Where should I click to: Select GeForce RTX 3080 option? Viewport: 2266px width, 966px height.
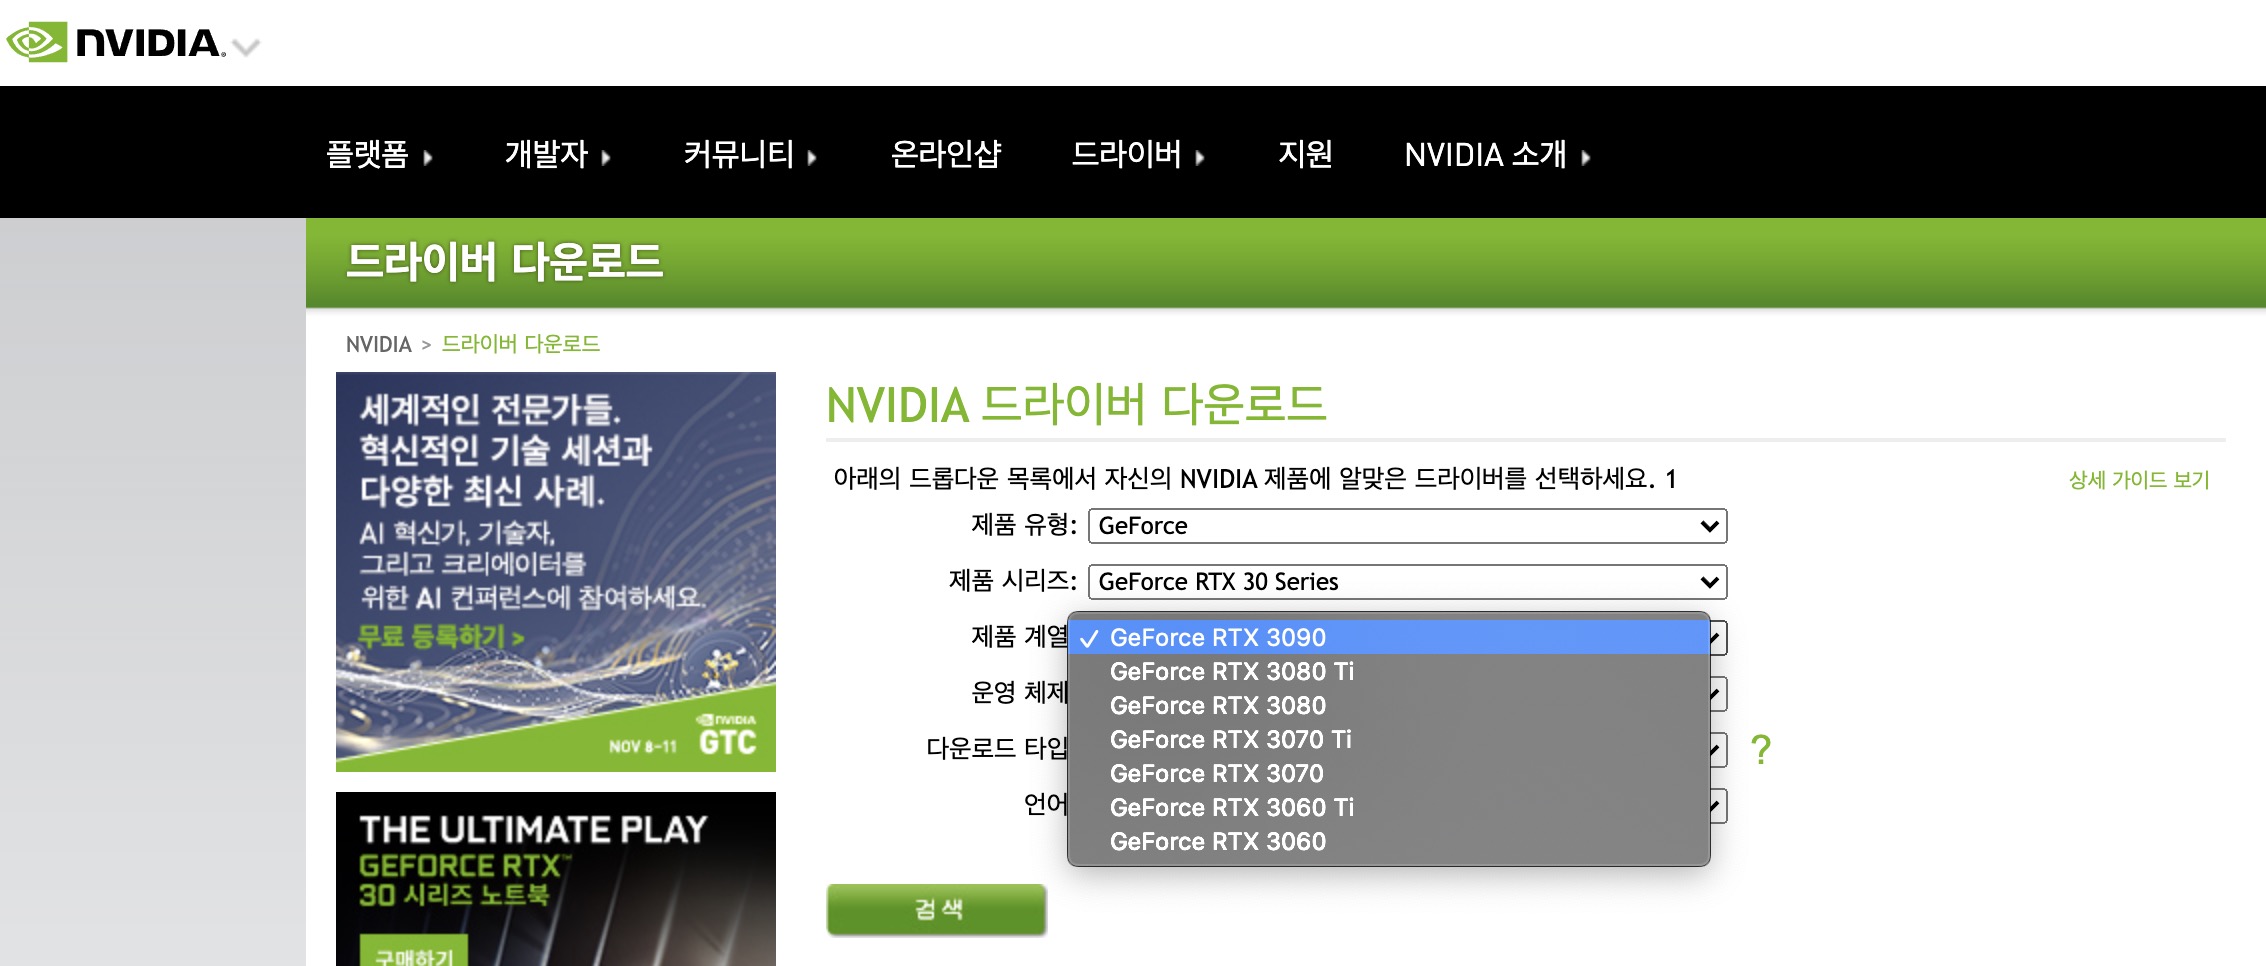[1388, 705]
